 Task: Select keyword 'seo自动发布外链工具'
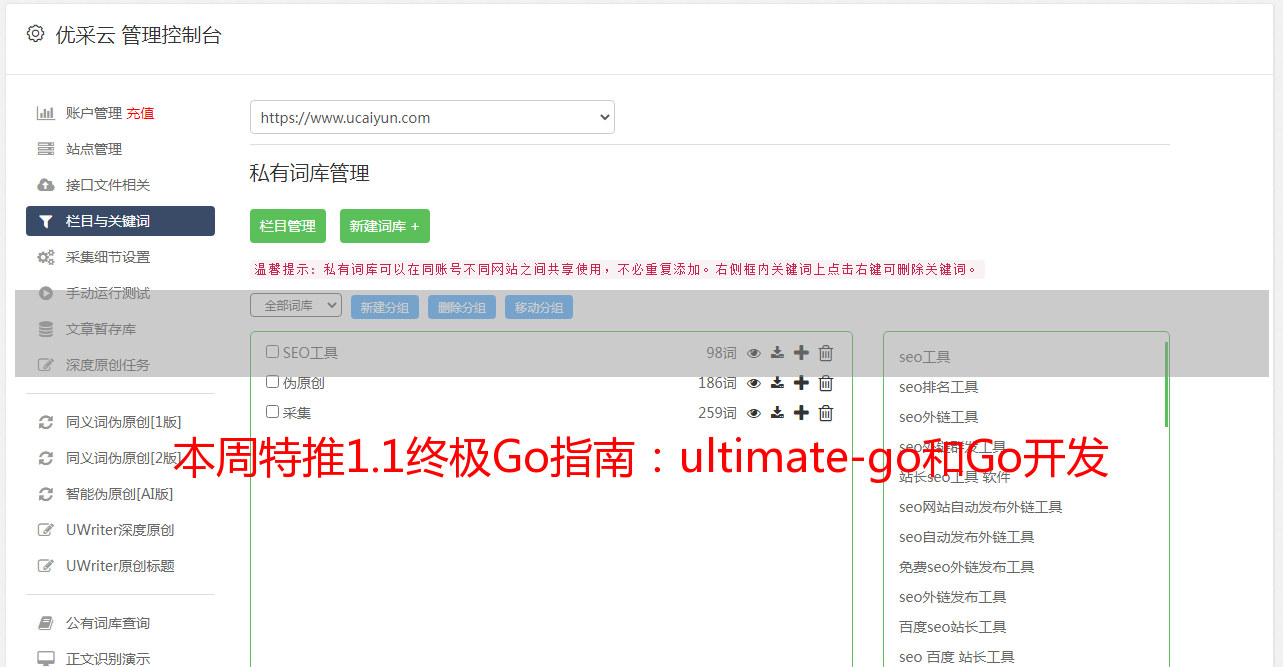[966, 537]
